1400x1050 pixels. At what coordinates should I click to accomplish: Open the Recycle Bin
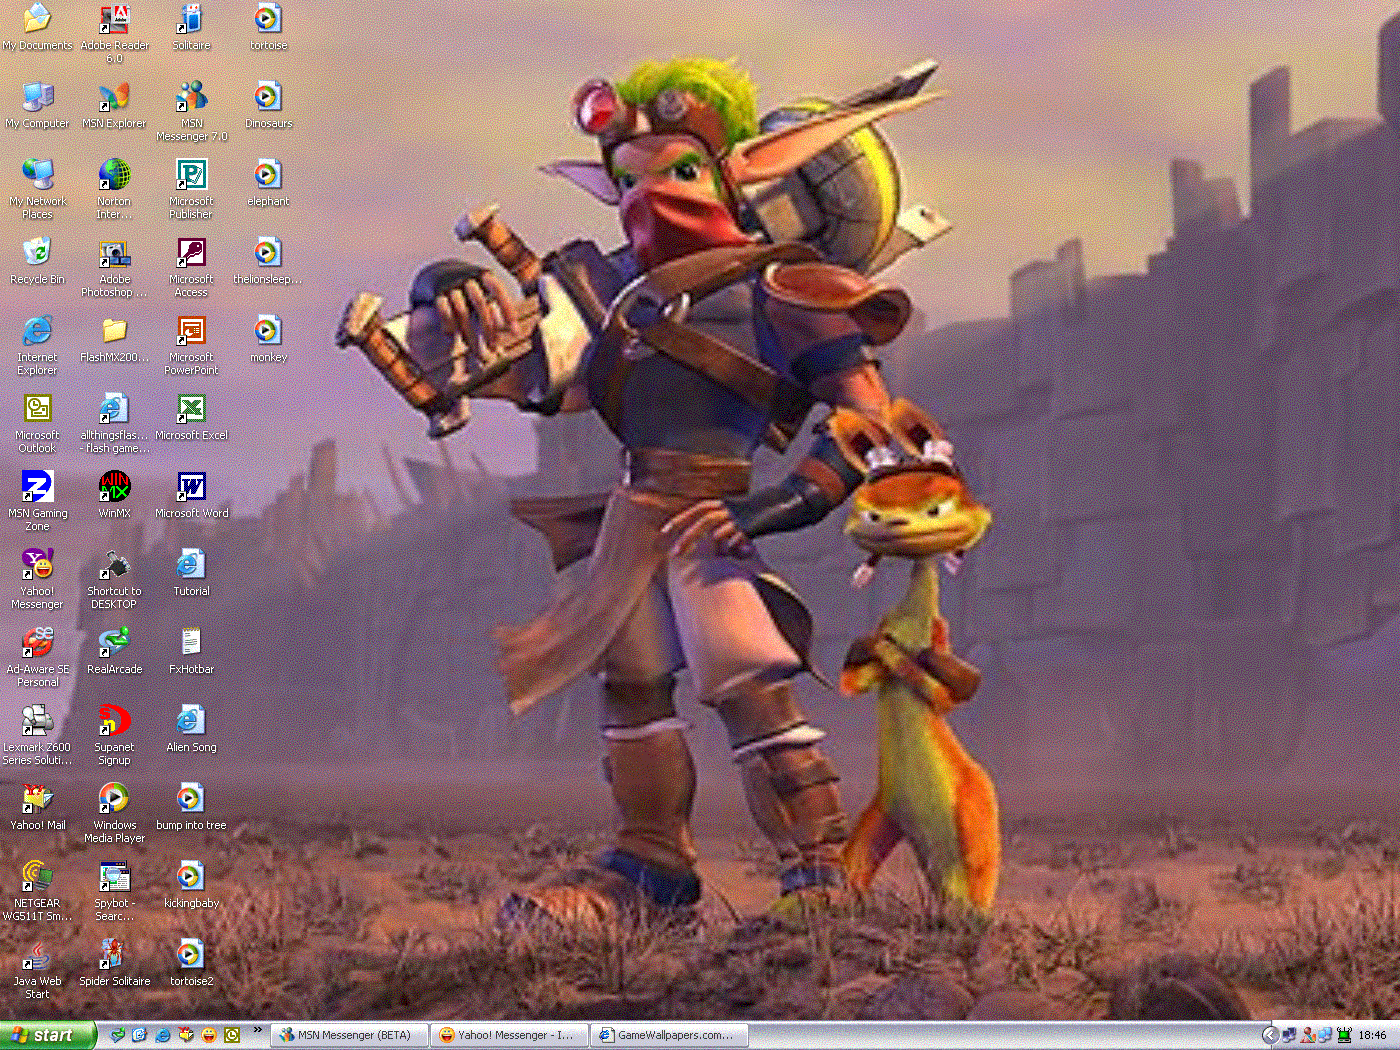37,261
